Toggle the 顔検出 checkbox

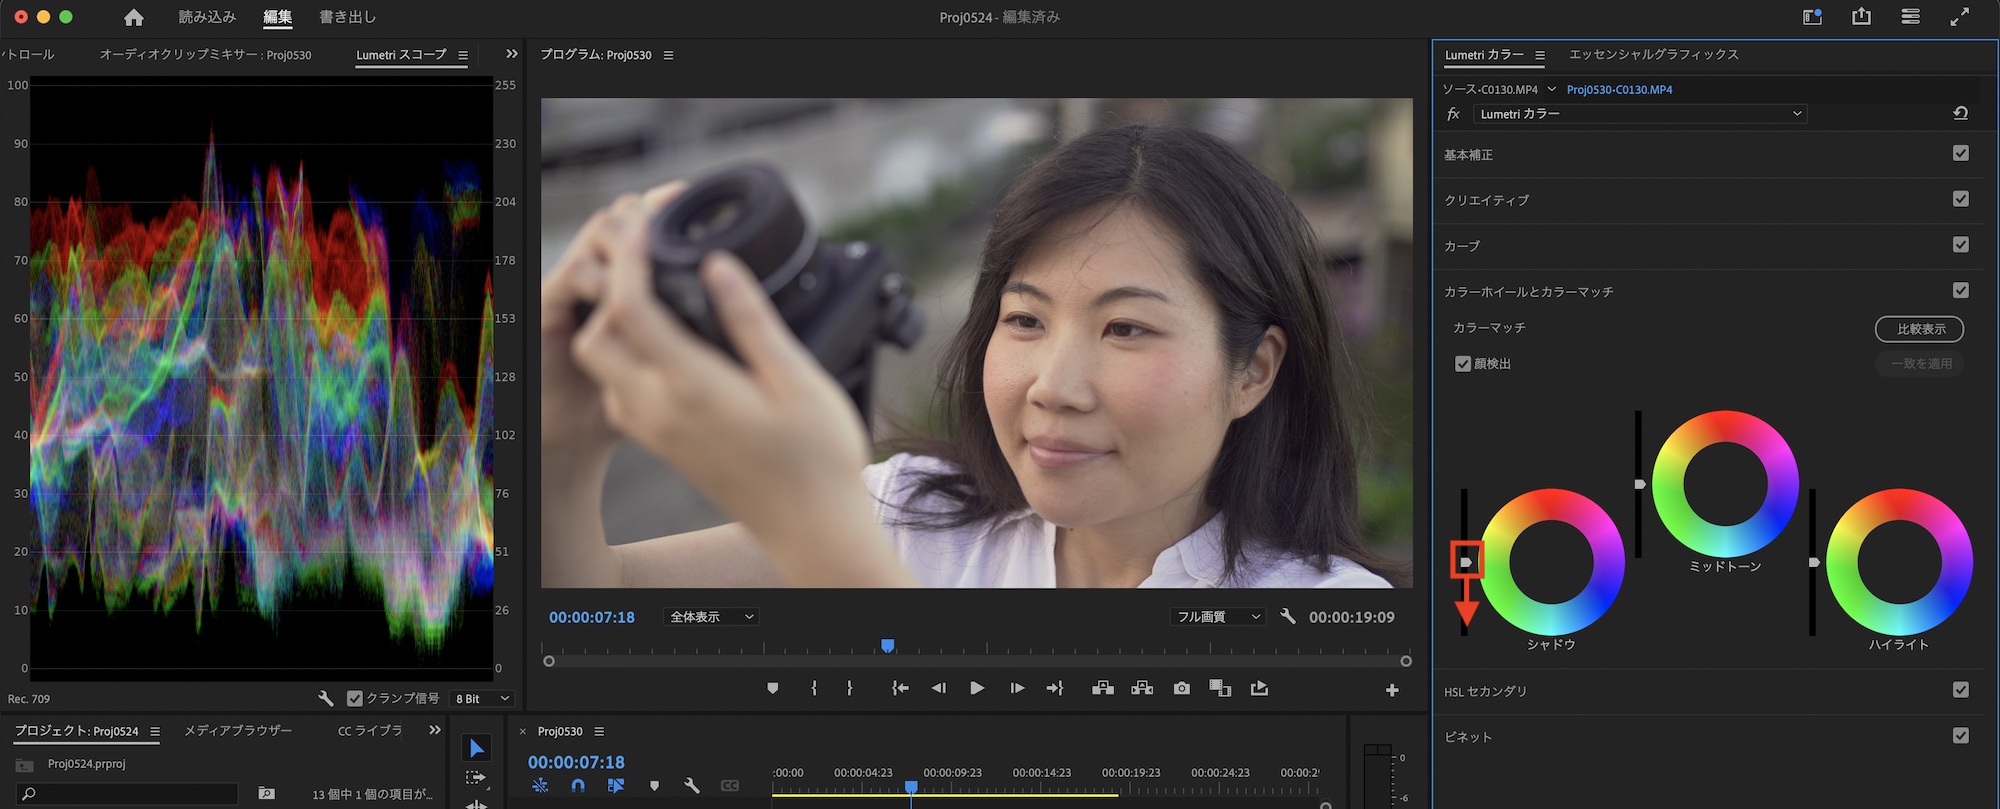[1463, 364]
